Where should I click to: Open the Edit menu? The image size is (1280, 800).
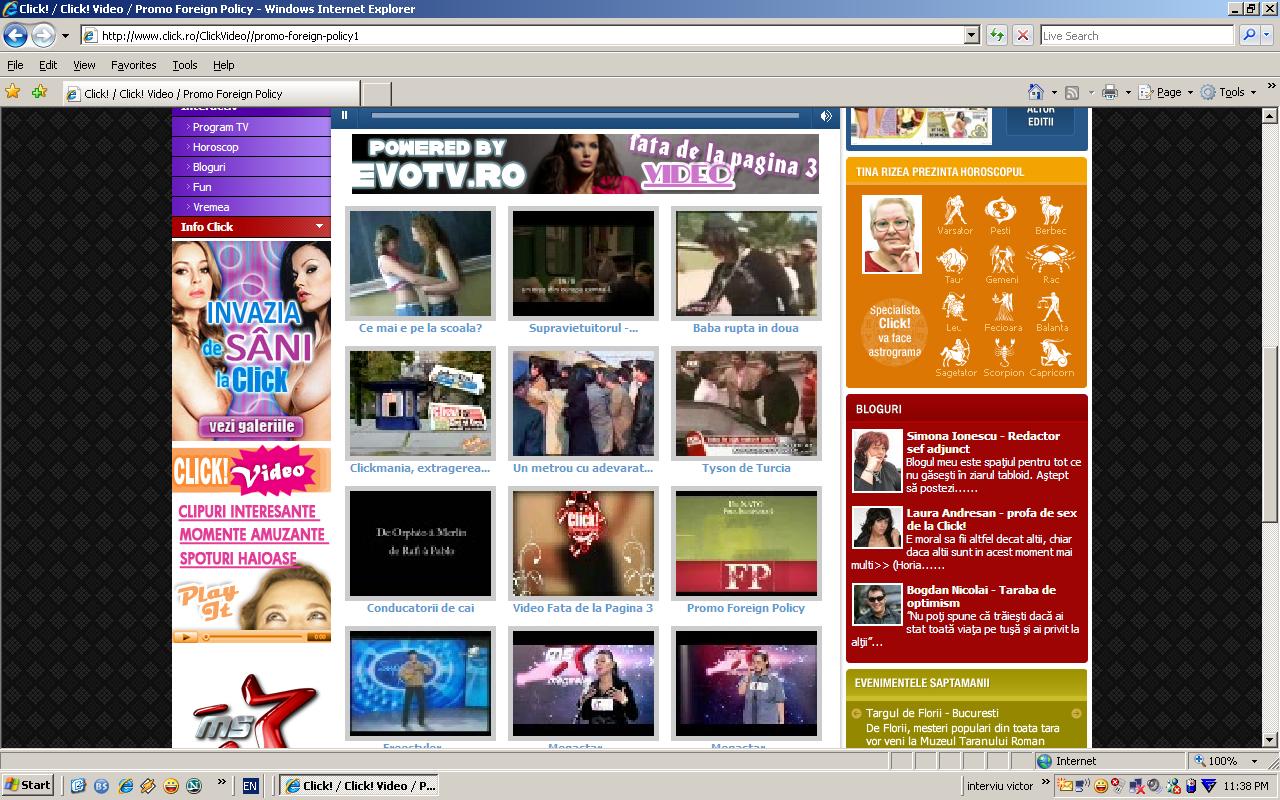click(x=48, y=65)
